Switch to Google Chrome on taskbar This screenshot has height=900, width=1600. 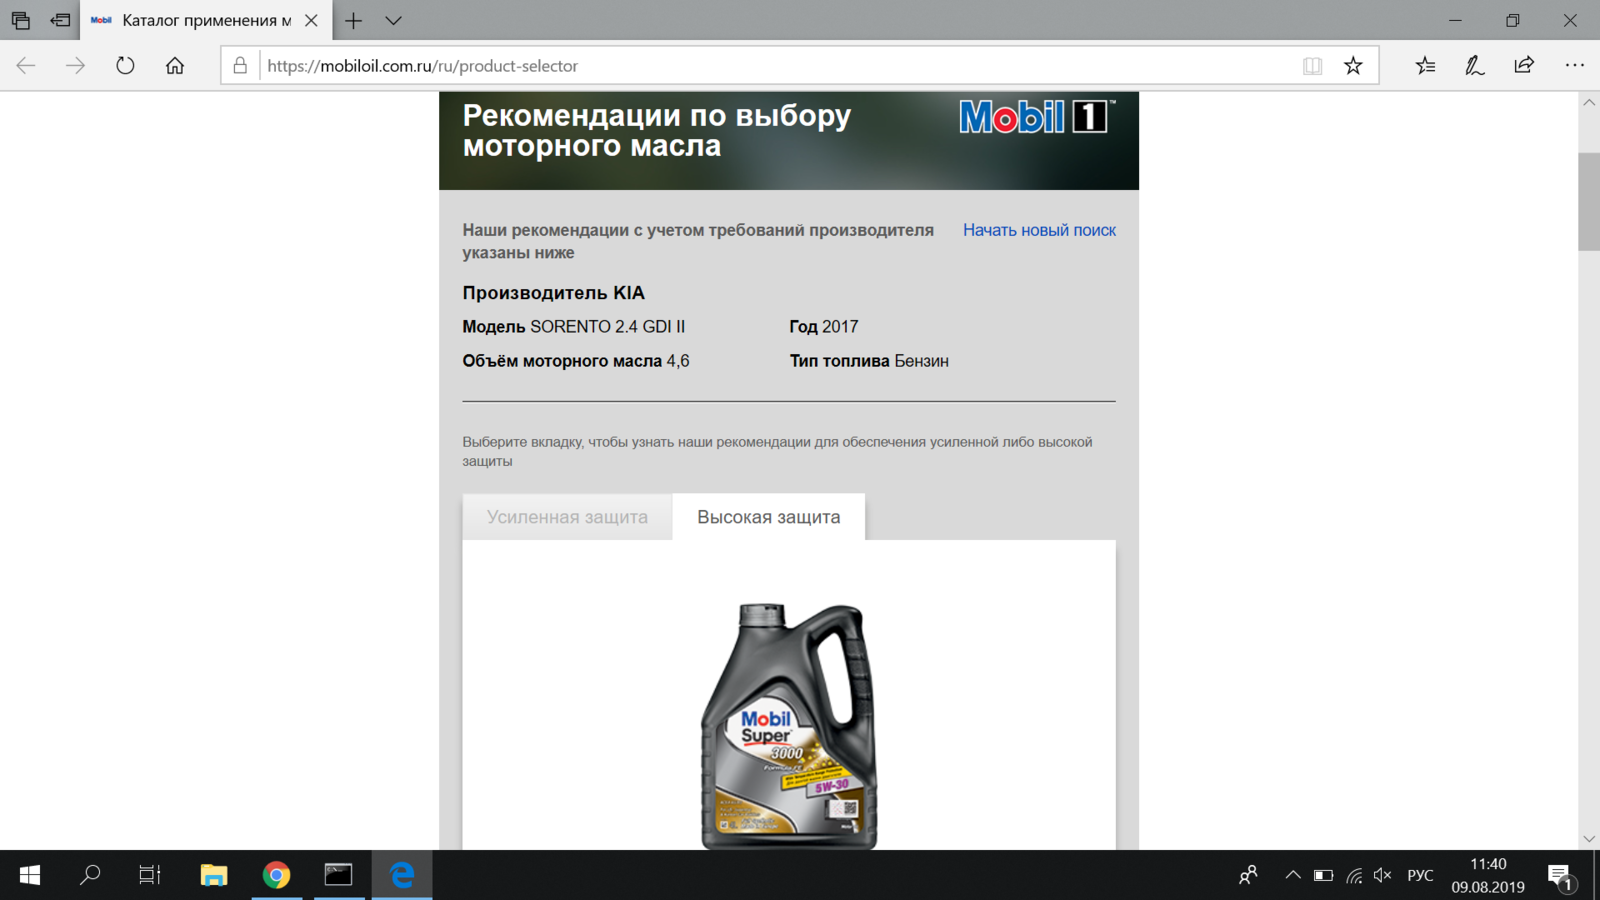point(277,875)
